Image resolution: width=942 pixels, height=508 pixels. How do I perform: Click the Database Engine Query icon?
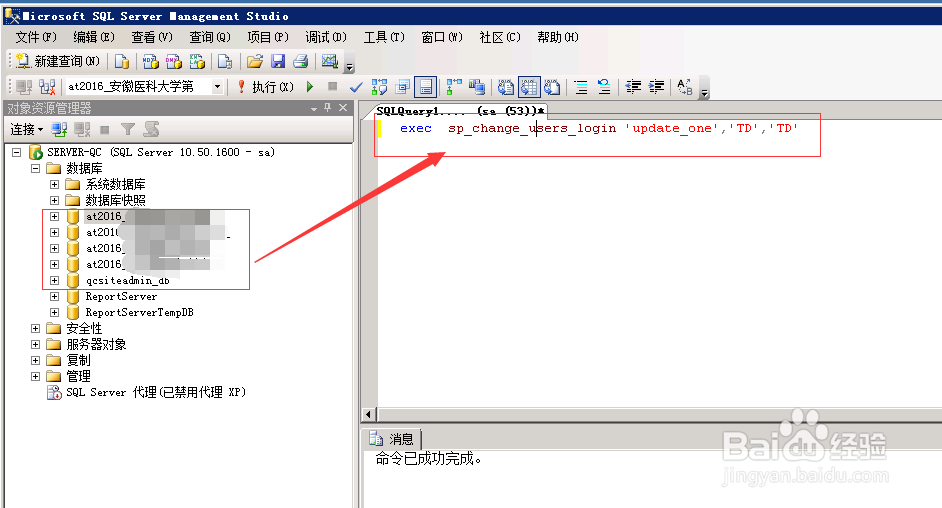pyautogui.click(x=122, y=61)
